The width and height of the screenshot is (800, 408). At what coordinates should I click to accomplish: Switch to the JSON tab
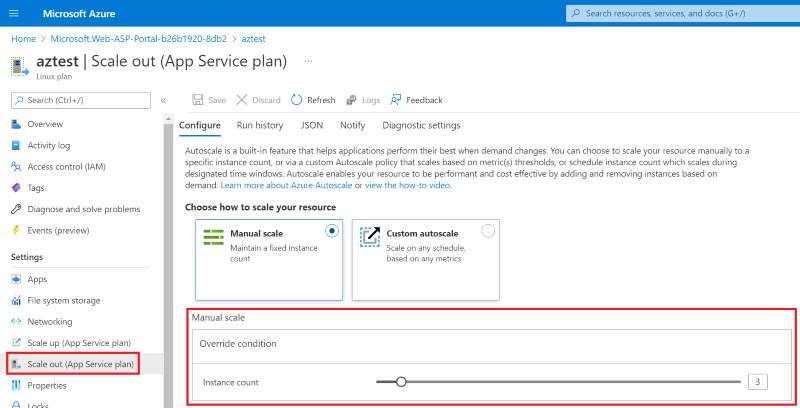point(311,126)
